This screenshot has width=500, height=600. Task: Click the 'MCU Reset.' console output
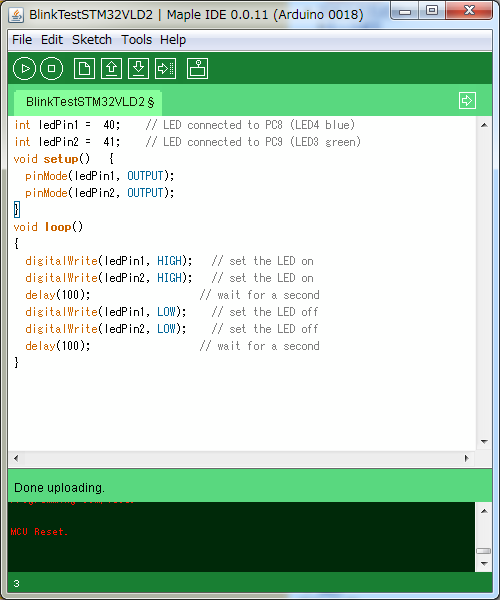click(39, 532)
